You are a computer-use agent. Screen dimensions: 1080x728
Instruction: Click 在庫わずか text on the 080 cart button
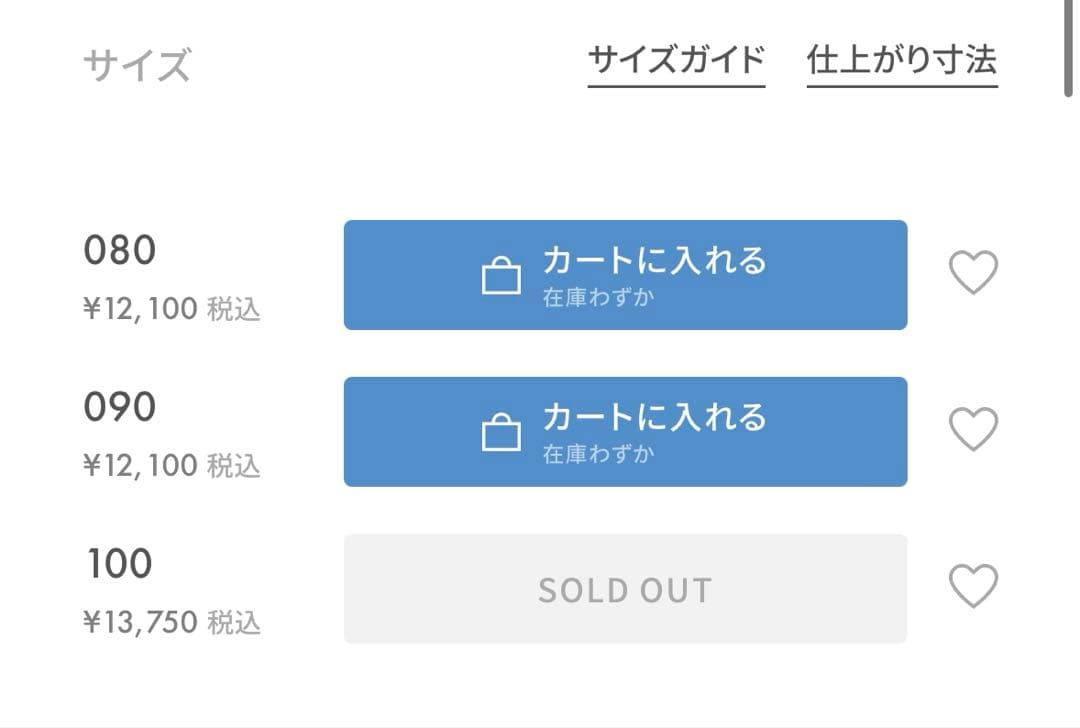pos(598,298)
